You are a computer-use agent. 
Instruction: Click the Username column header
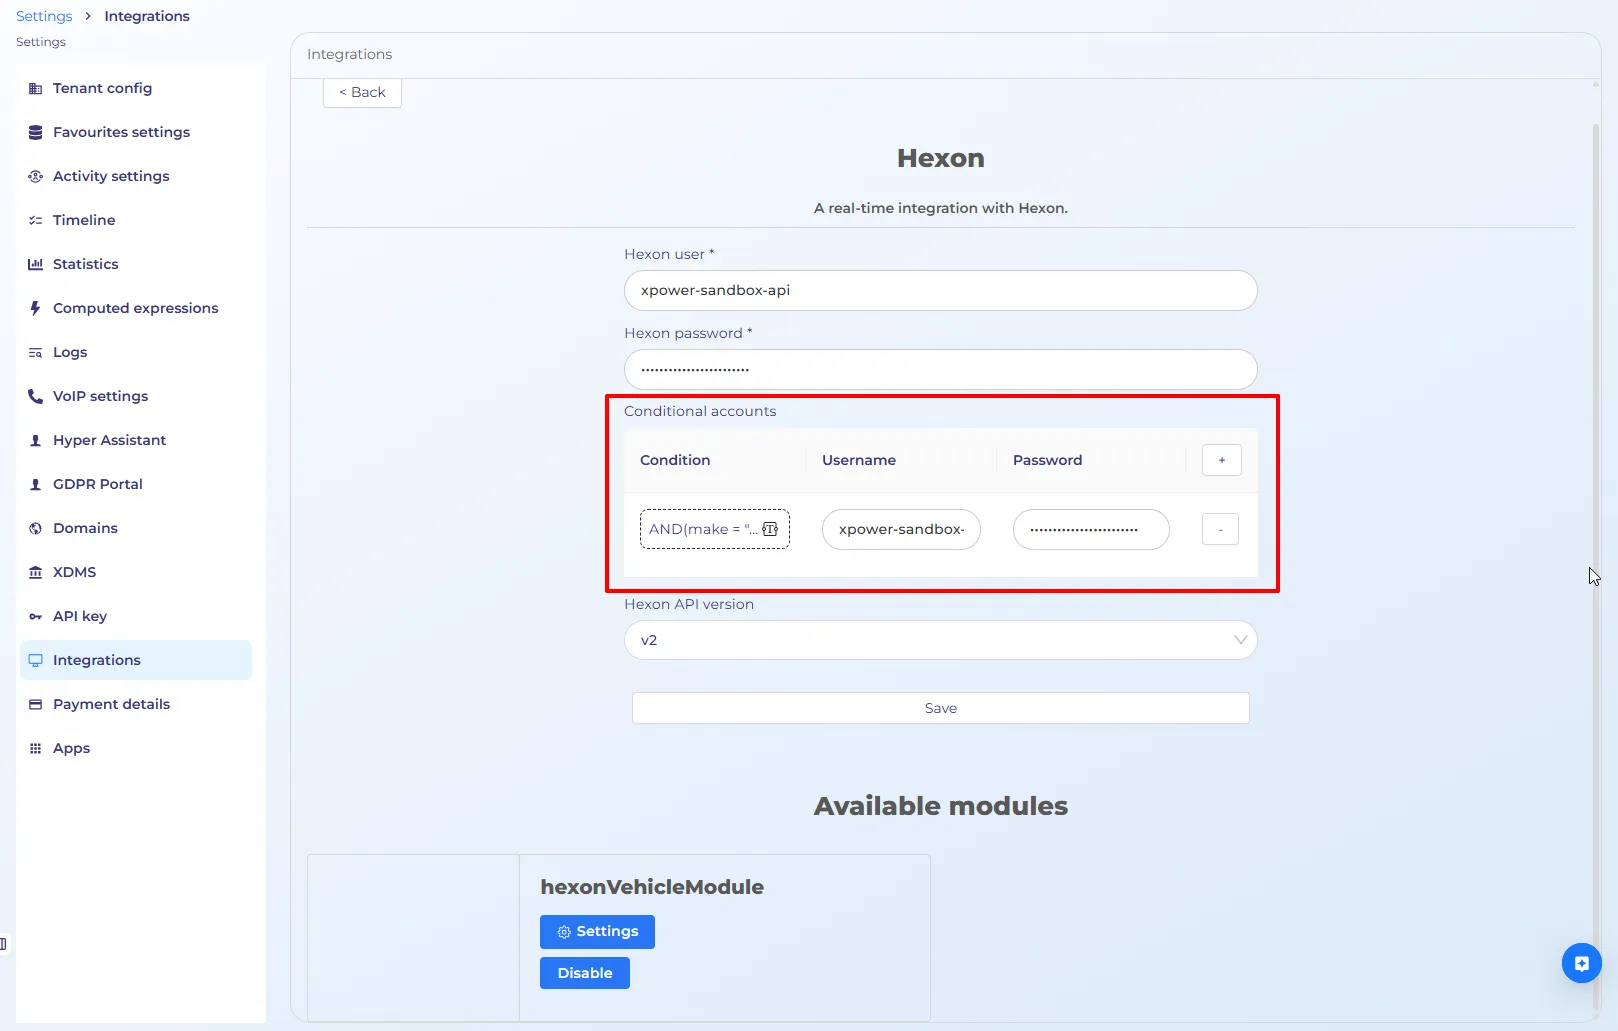coord(859,460)
